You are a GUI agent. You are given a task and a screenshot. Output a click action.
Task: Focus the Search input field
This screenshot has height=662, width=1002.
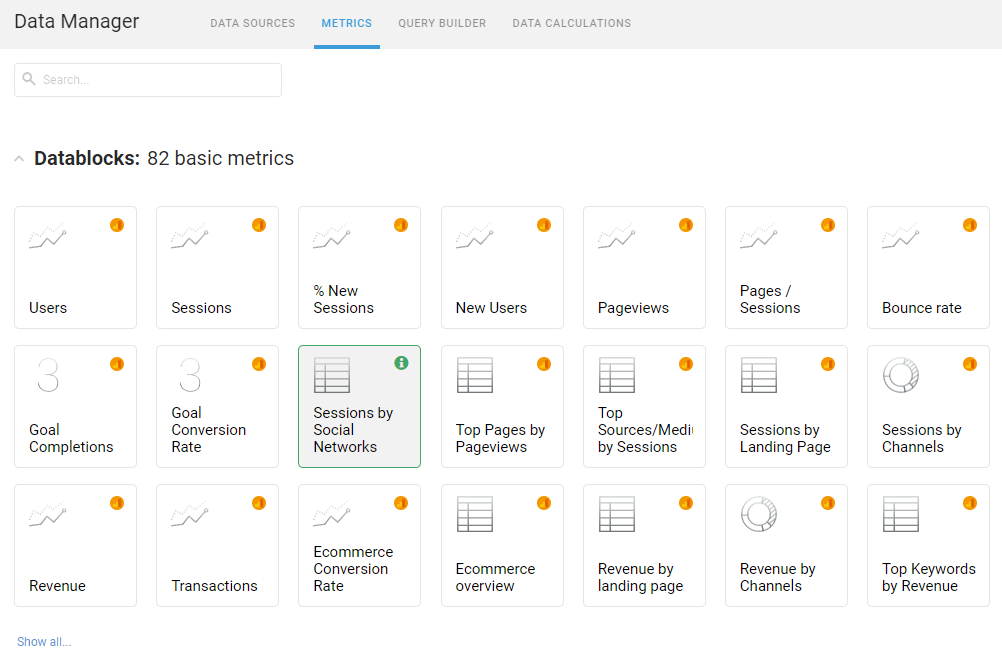(x=155, y=80)
